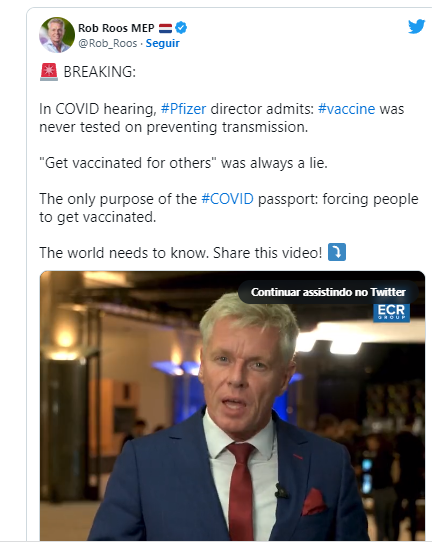Open the #vaccine hashtag
This screenshot has width=432, height=547.
tap(347, 109)
